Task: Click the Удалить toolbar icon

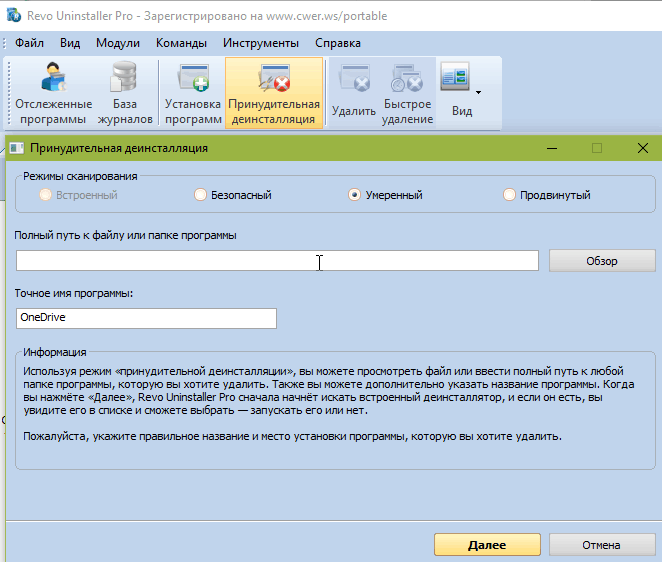Action: [x=354, y=93]
